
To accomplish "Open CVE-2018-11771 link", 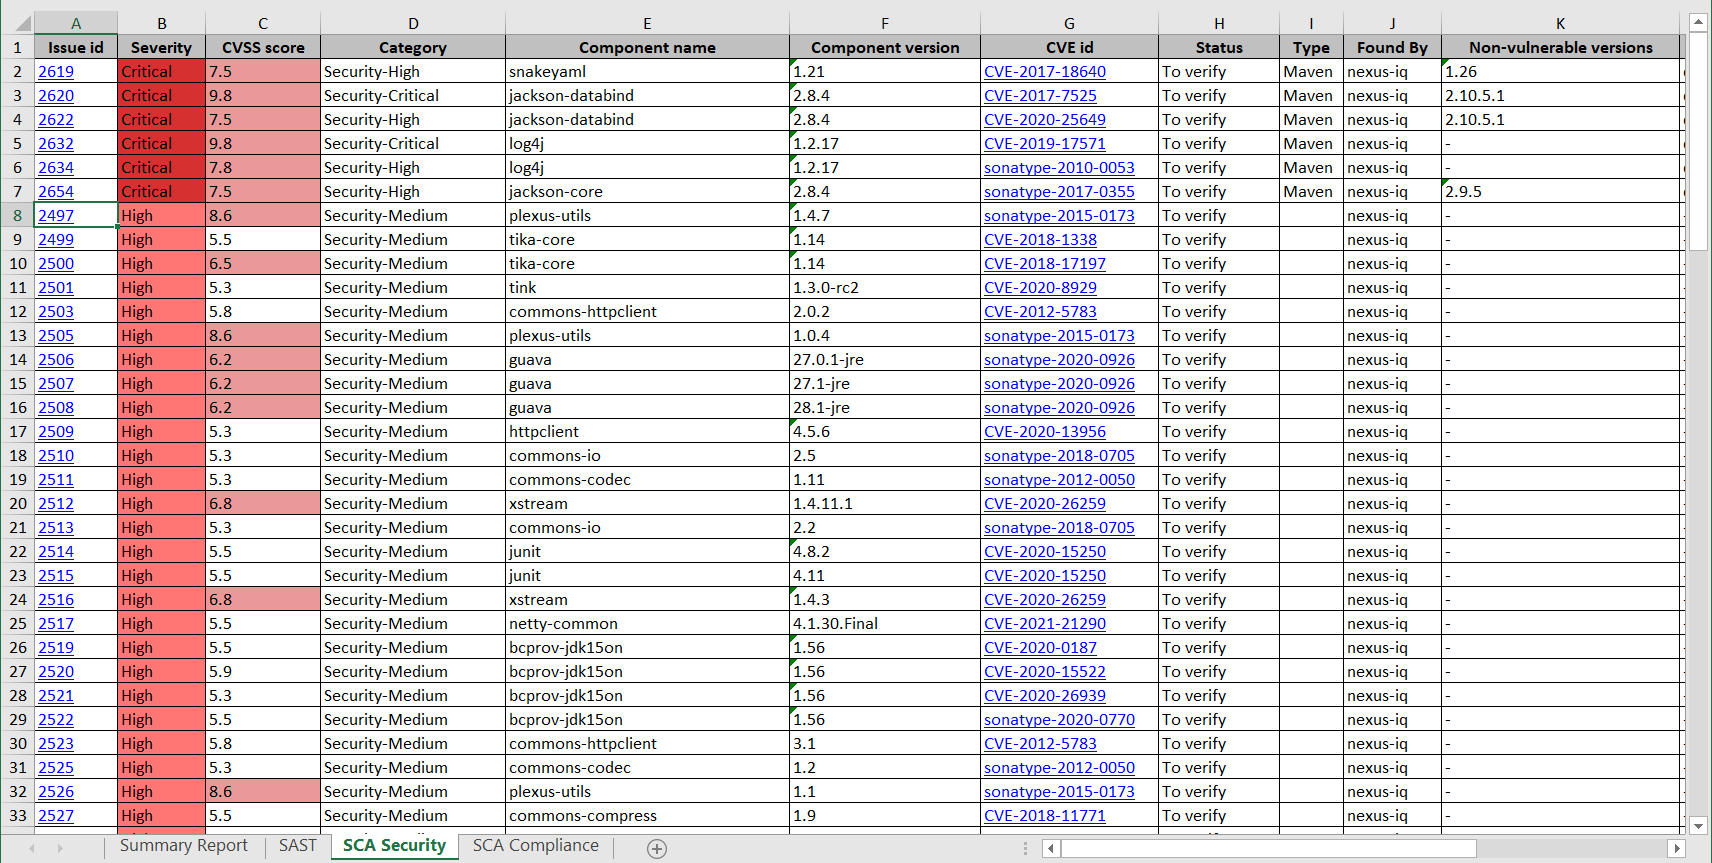I will pyautogui.click(x=1045, y=816).
